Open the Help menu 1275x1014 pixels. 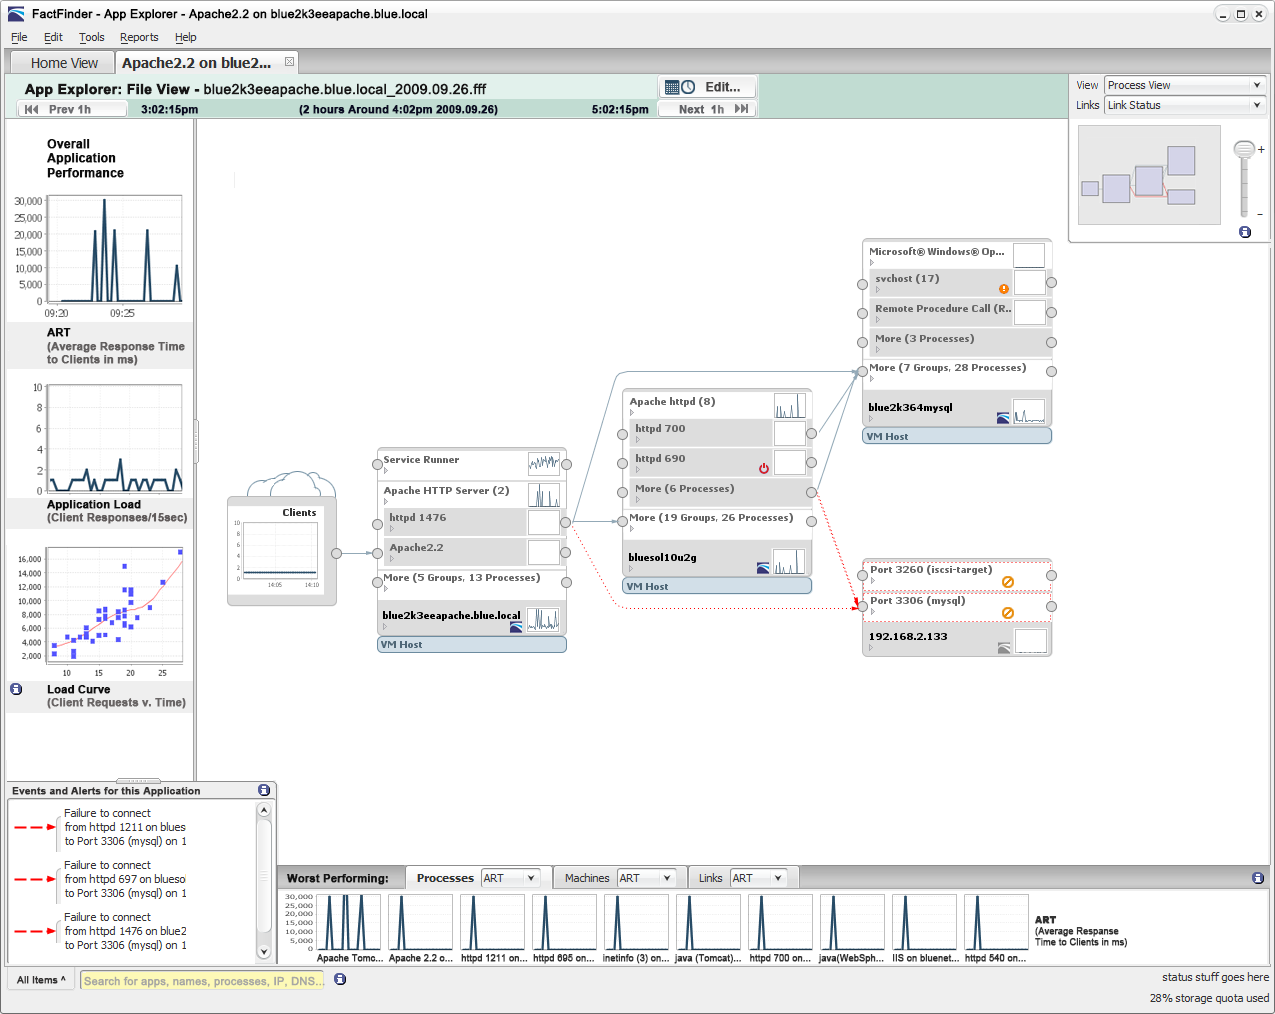tap(186, 37)
